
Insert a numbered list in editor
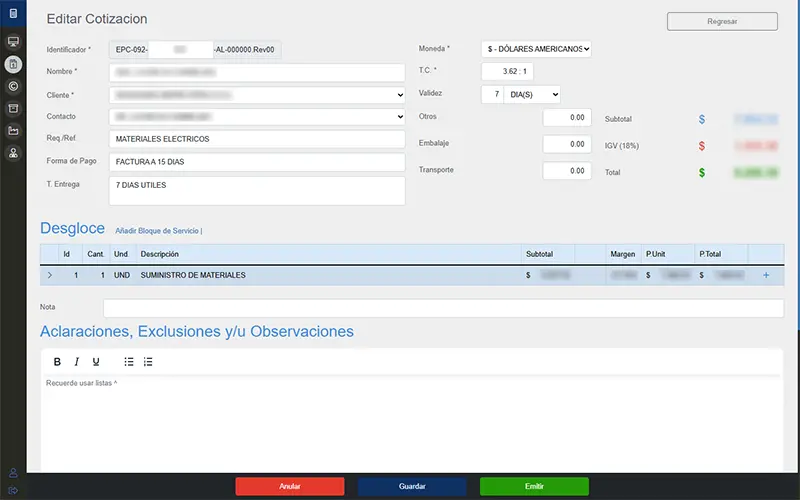[x=148, y=362]
